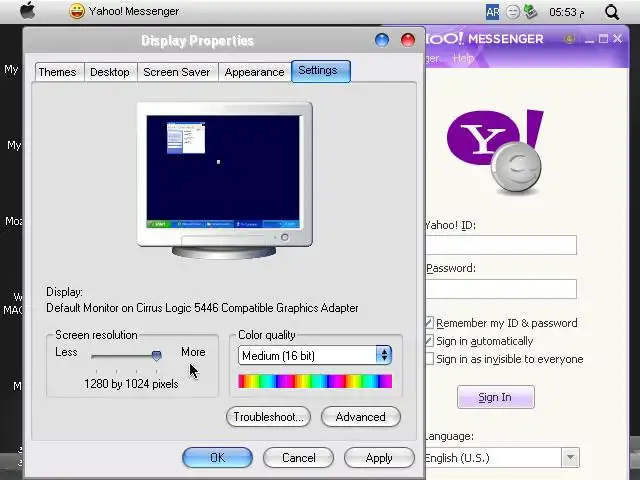Screen dimensions: 640x480
Task: Click the rainbow color spectrum bar
Action: click(315, 381)
